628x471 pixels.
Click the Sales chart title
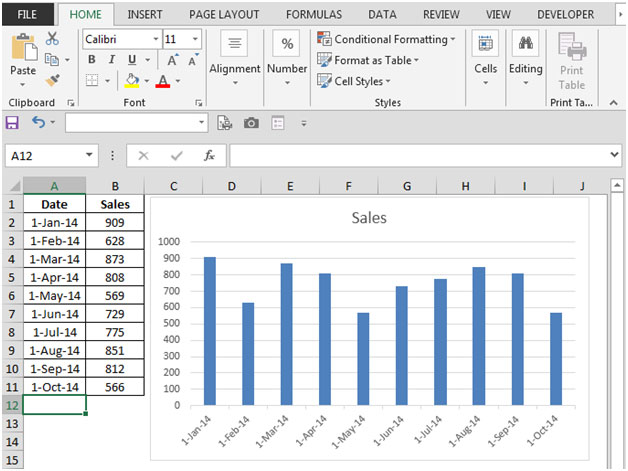pos(369,217)
